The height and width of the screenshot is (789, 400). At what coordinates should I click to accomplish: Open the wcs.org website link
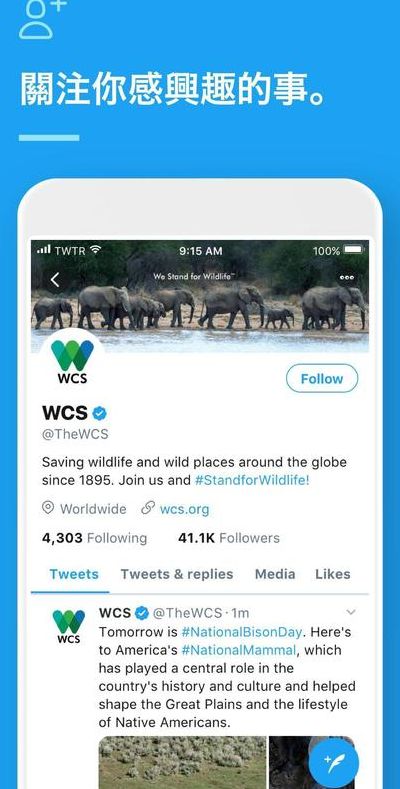[x=184, y=509]
